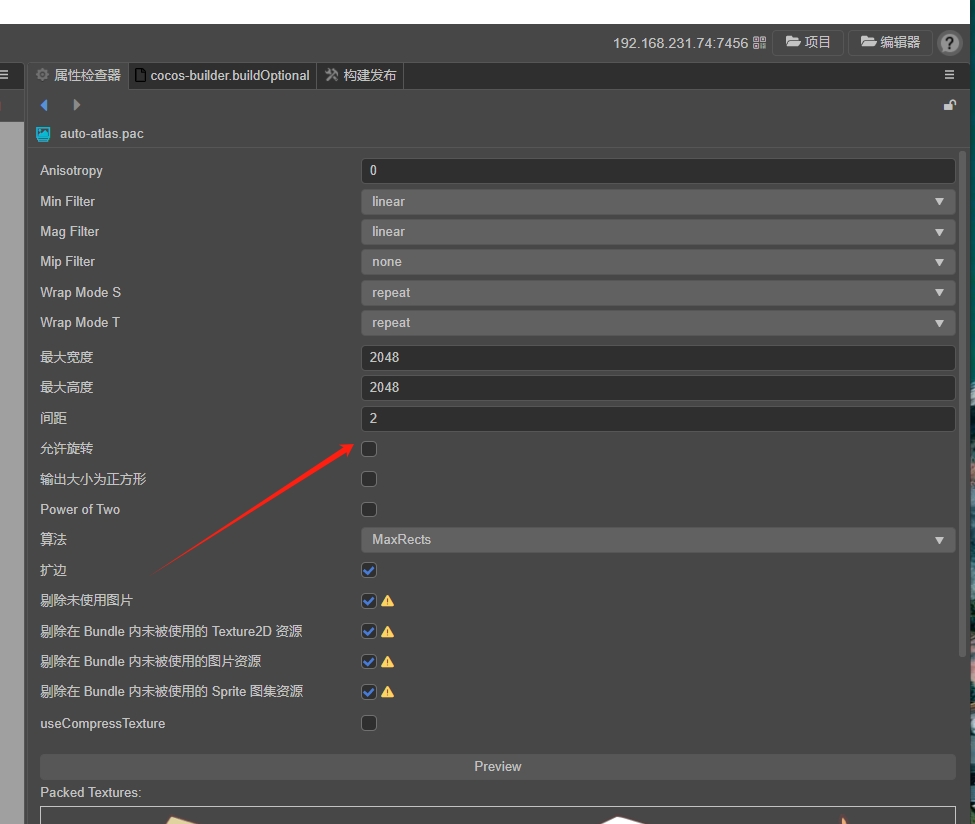Click the Anisotropy input field
975x824 pixels.
658,170
